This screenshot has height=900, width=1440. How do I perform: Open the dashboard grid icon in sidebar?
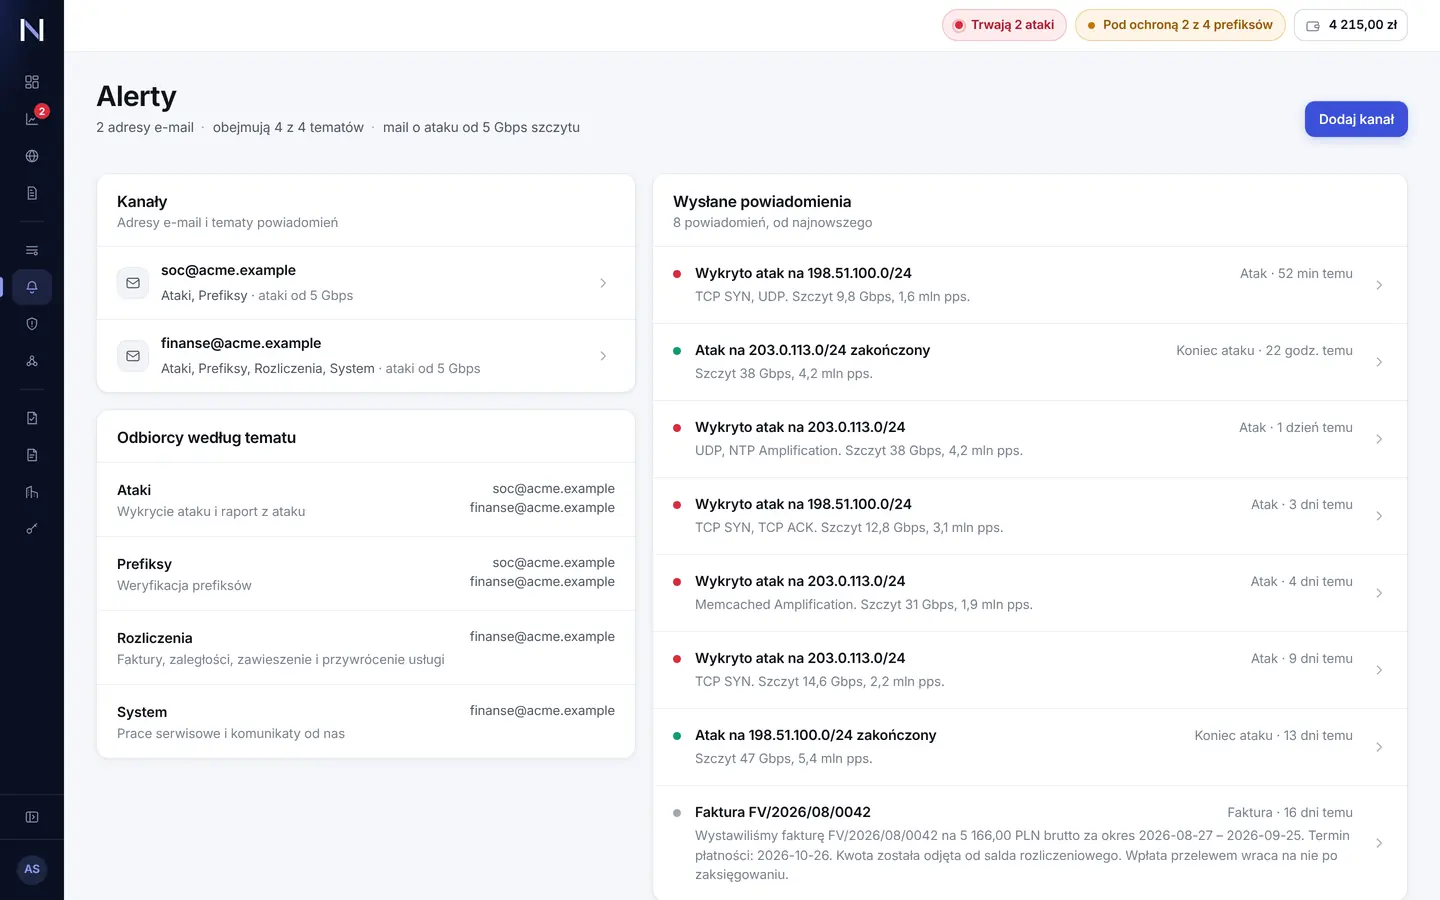click(x=32, y=82)
